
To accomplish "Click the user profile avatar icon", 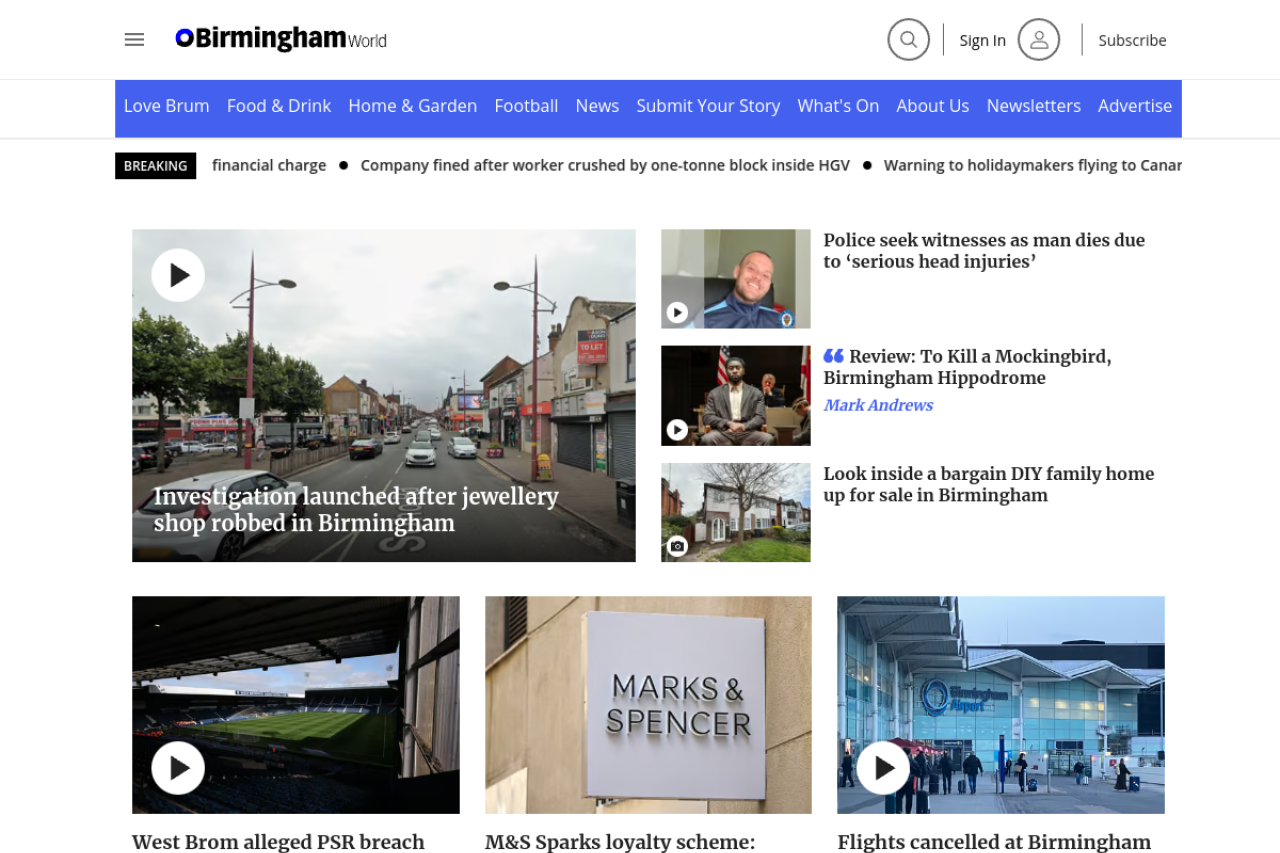I will (x=1038, y=40).
